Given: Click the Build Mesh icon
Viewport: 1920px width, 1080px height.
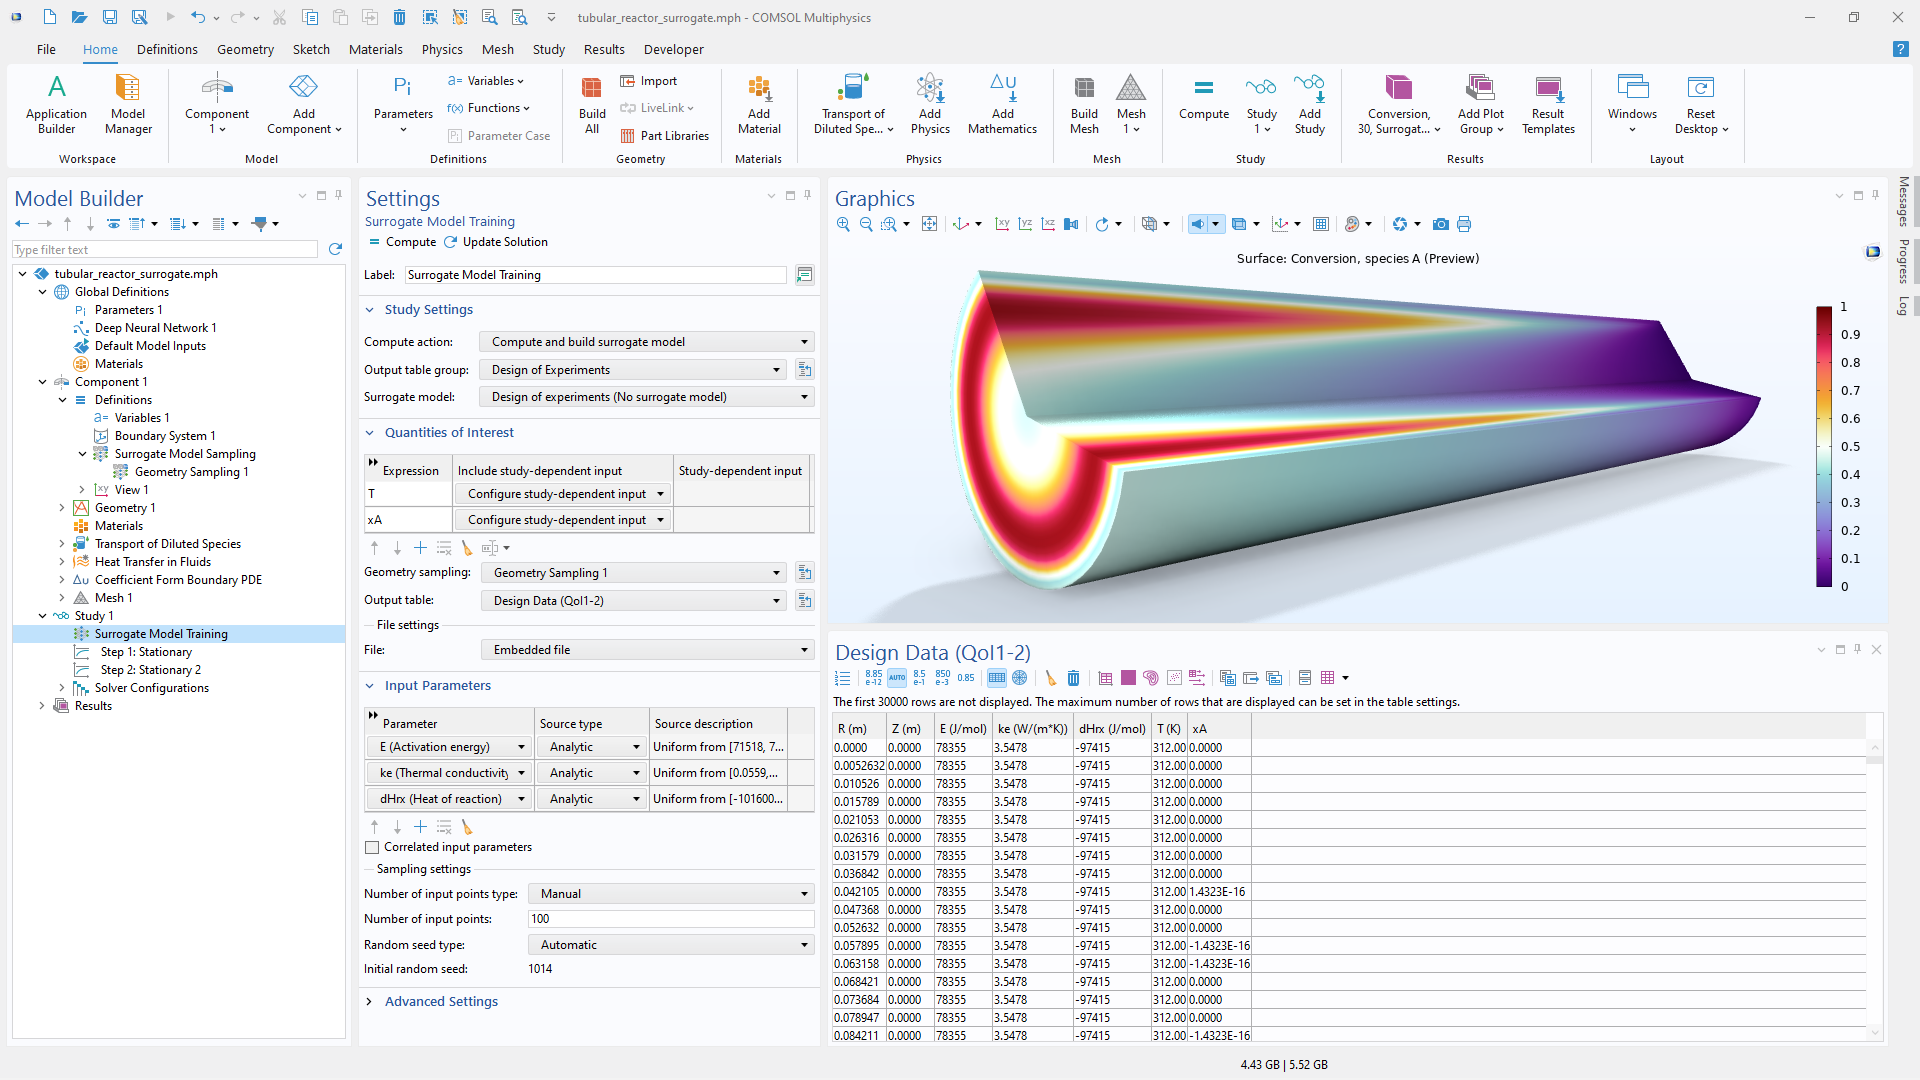Looking at the screenshot, I should coord(1084,104).
